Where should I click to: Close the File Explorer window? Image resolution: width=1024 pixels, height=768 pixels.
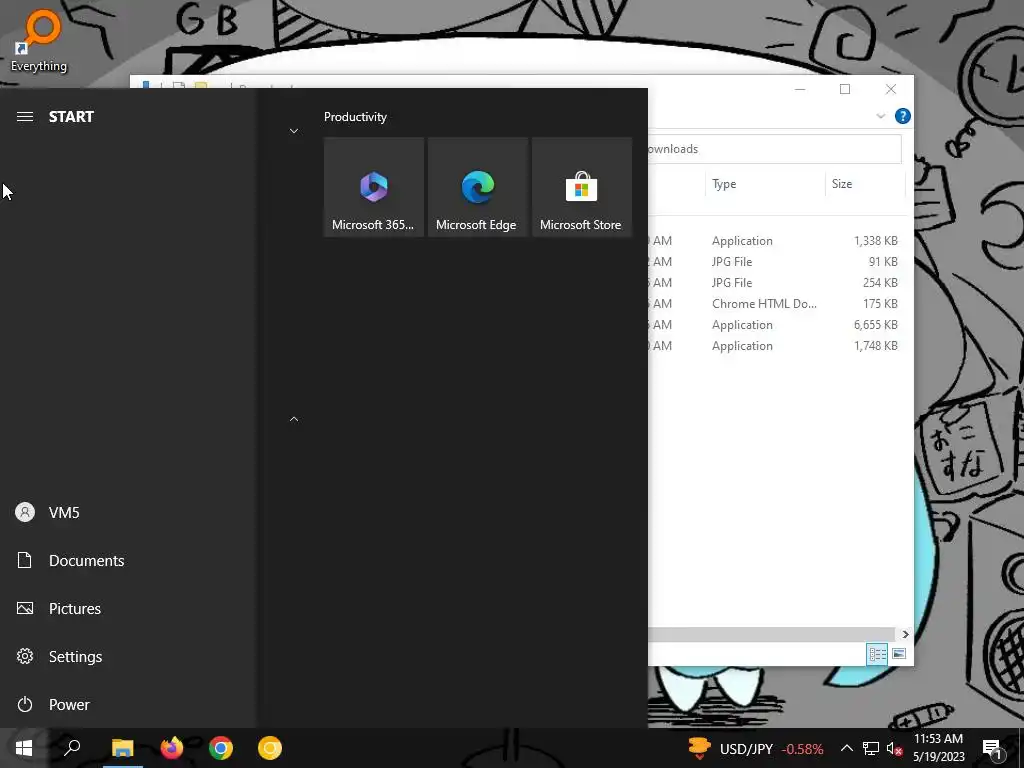point(891,89)
